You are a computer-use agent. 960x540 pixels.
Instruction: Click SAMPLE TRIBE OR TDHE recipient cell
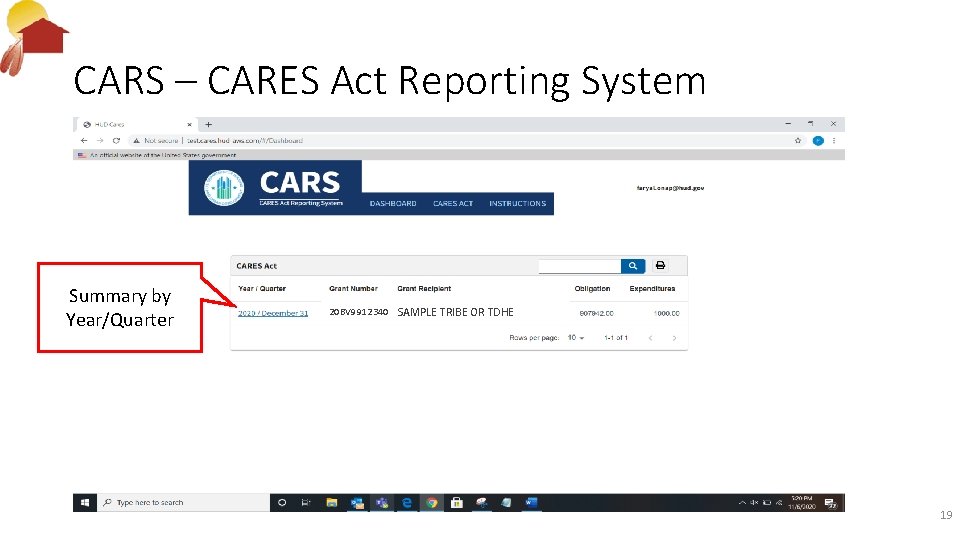[456, 312]
